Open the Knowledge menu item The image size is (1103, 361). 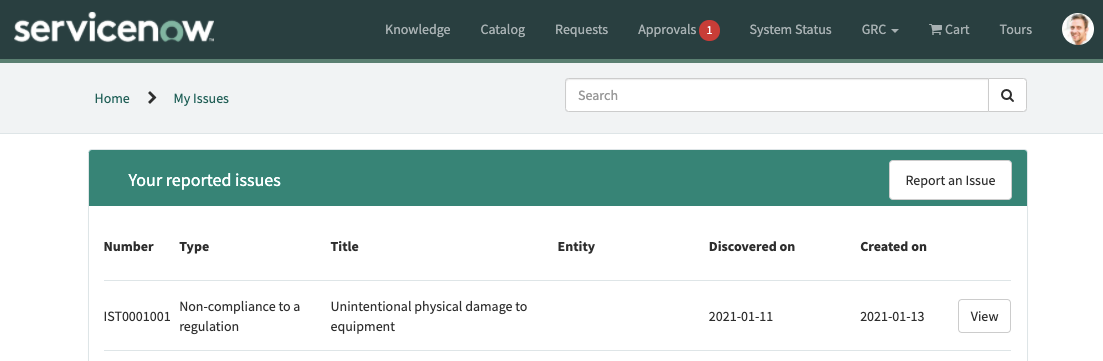pos(418,30)
